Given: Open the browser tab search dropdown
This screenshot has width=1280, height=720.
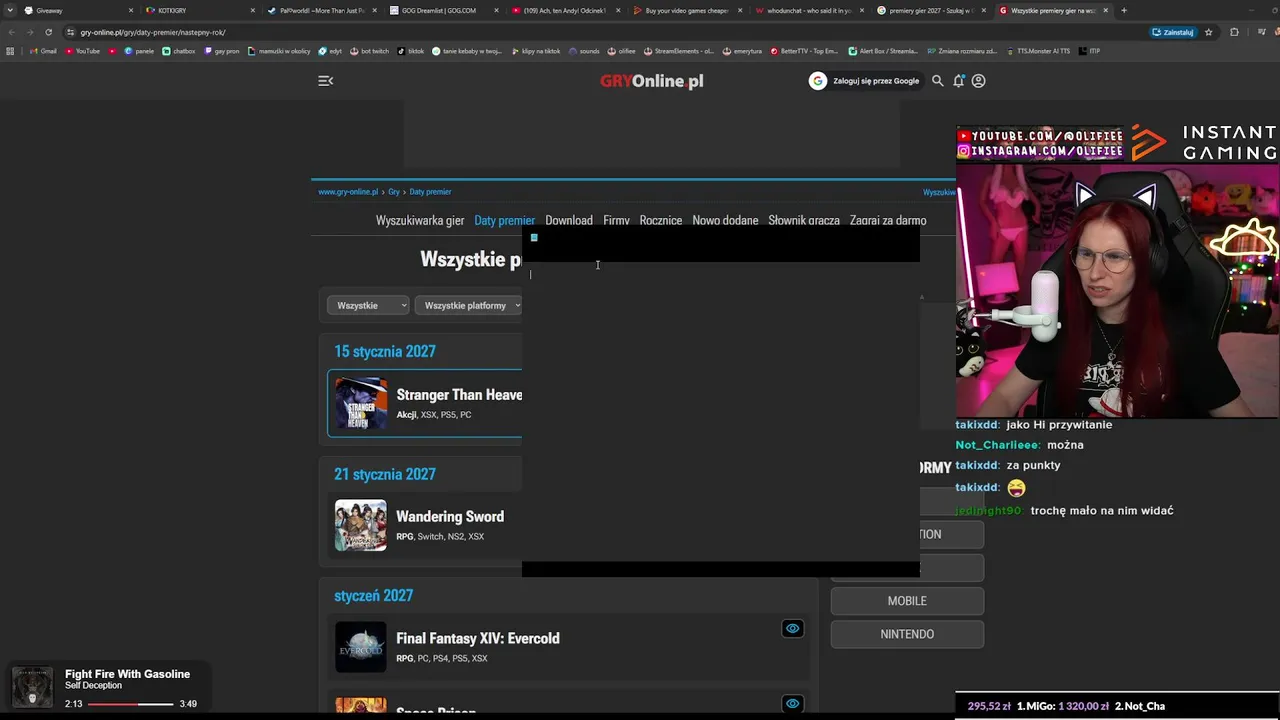Looking at the screenshot, I should pyautogui.click(x=10, y=11).
